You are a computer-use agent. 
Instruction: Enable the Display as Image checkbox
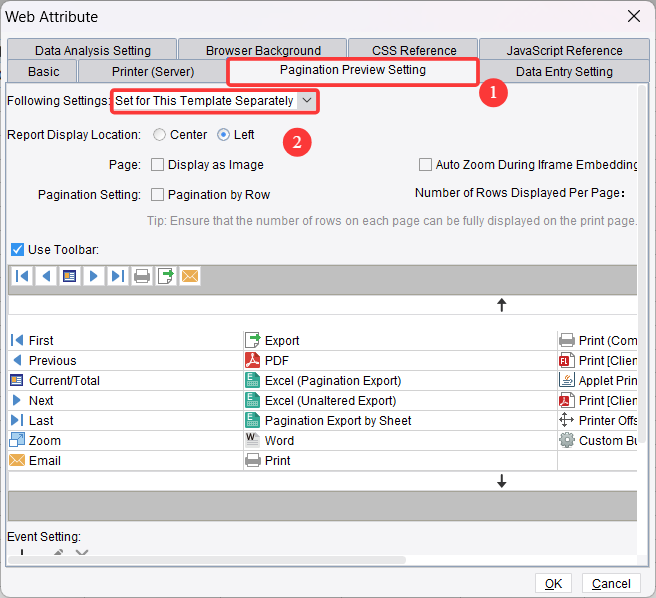157,164
